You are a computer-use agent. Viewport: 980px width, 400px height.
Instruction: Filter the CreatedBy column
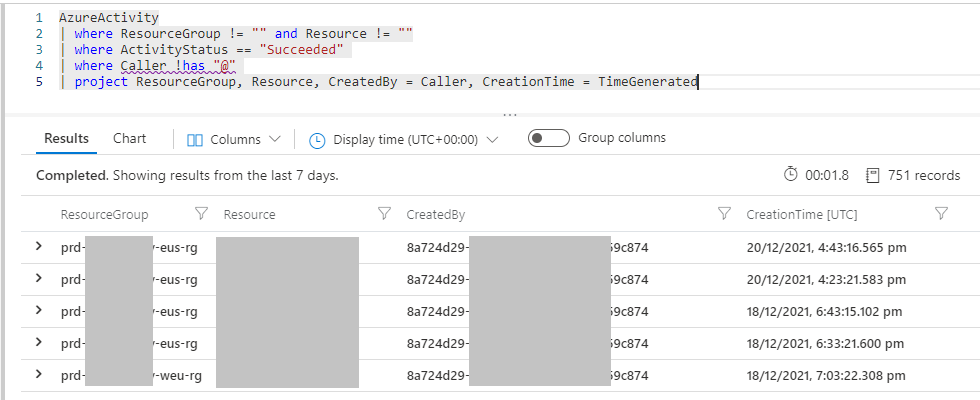click(724, 214)
